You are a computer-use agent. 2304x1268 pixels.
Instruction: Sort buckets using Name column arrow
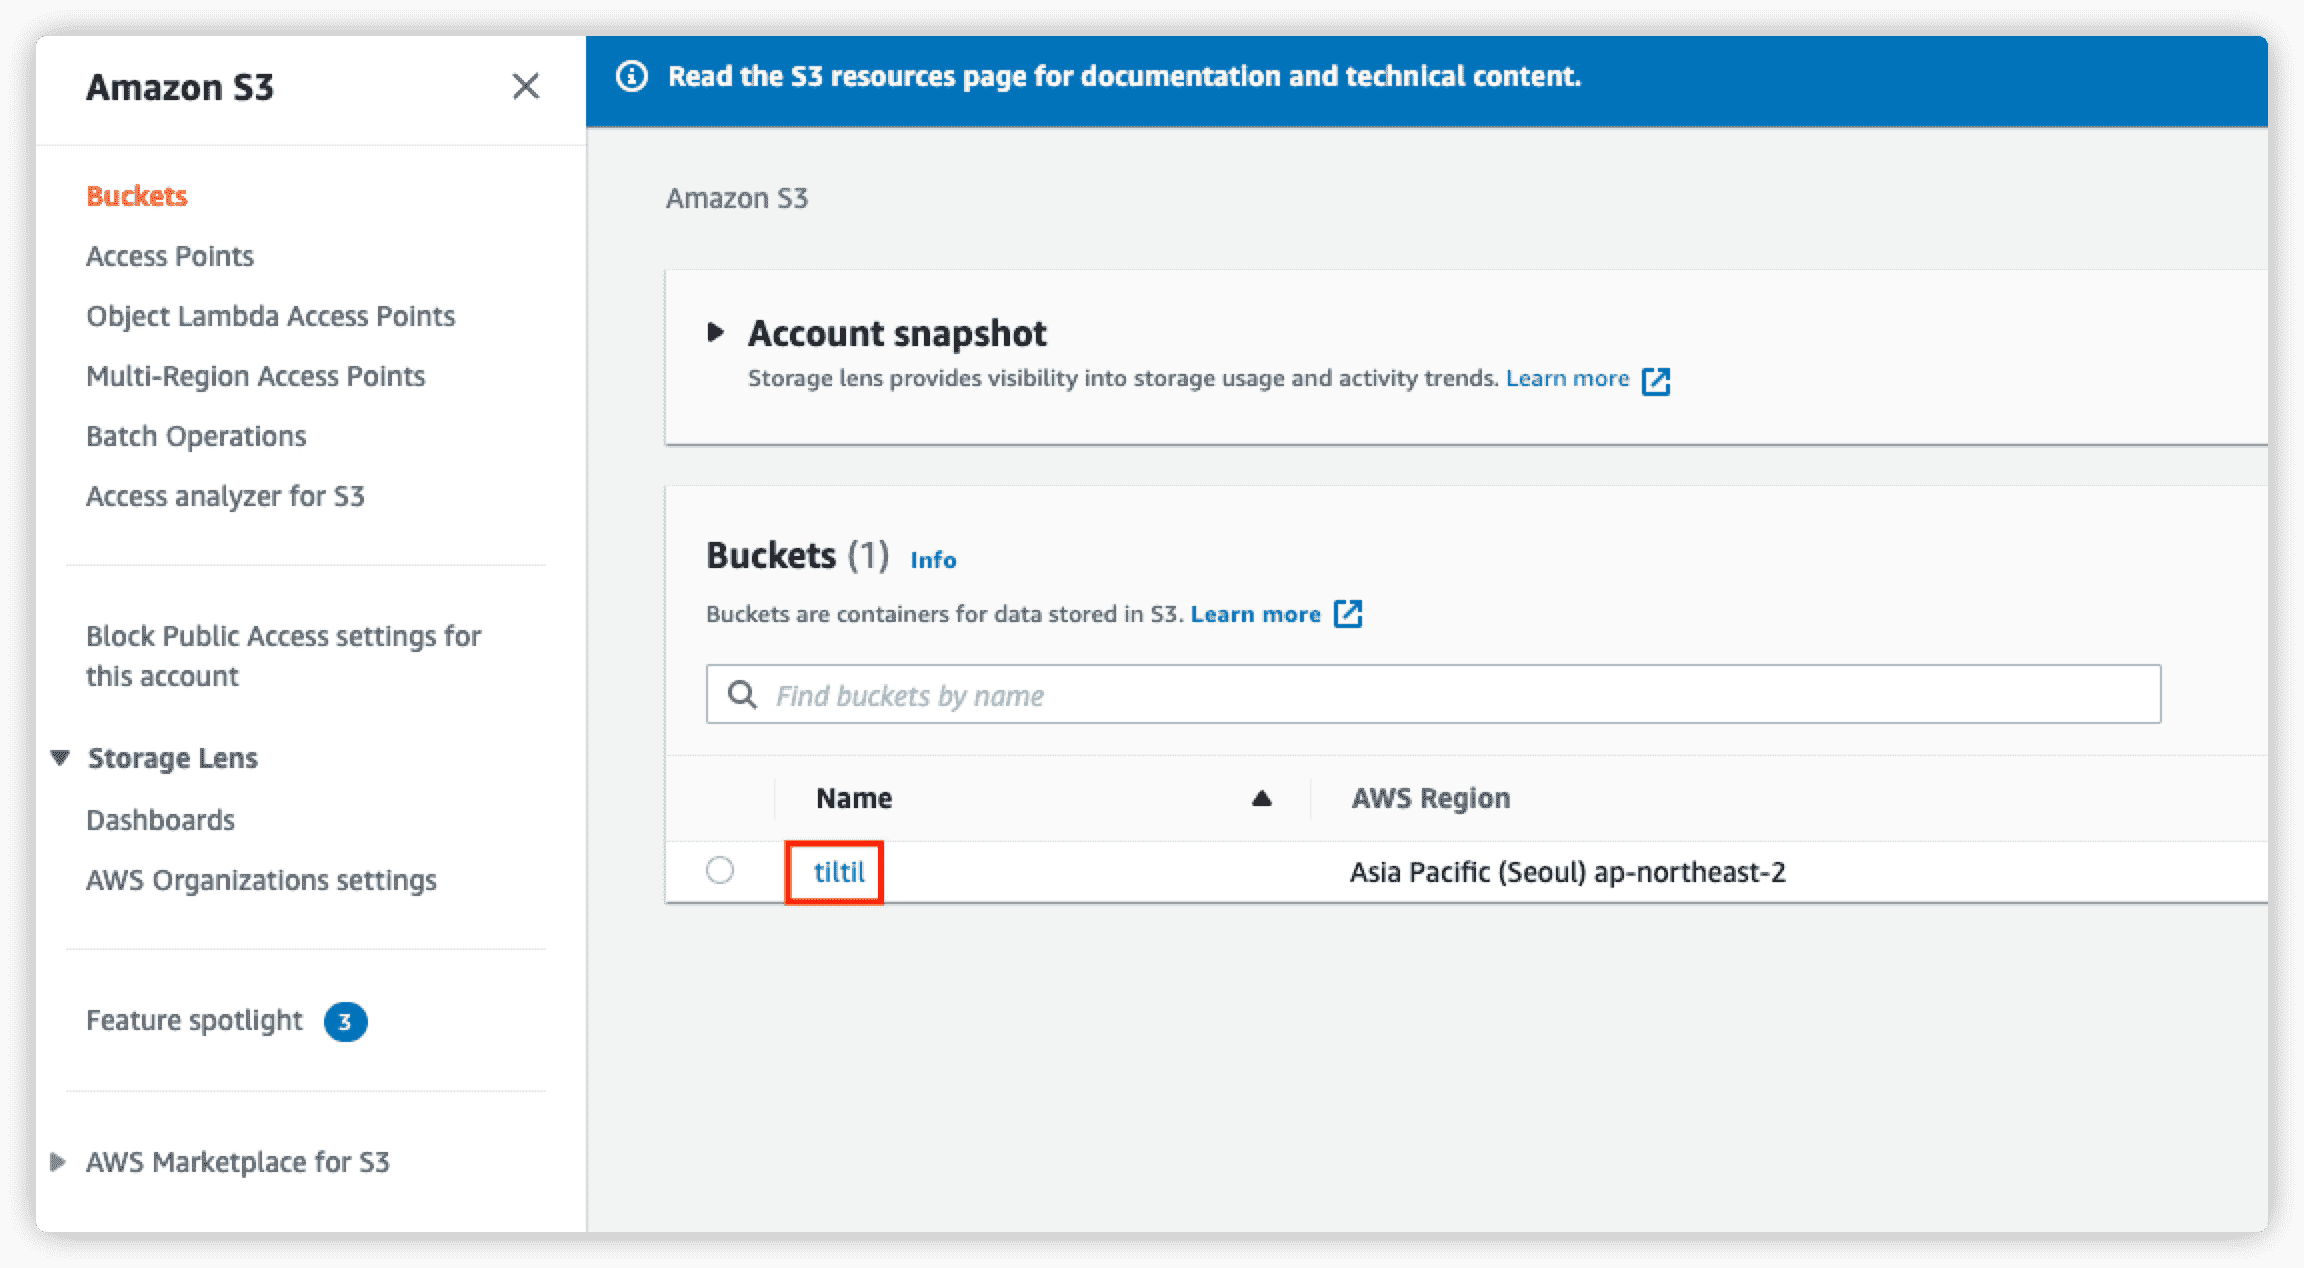(1261, 798)
